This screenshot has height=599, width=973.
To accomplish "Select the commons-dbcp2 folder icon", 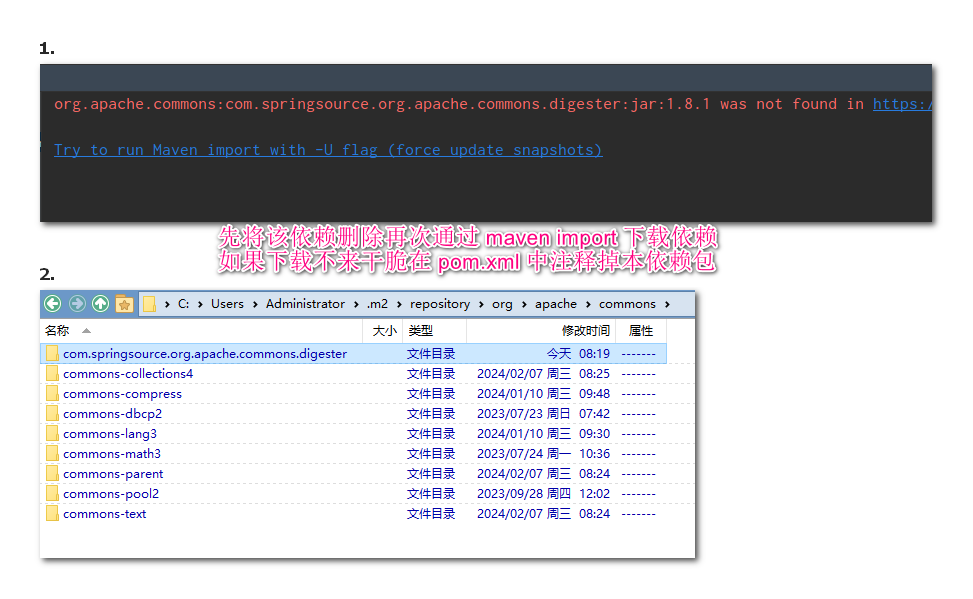I will point(52,413).
